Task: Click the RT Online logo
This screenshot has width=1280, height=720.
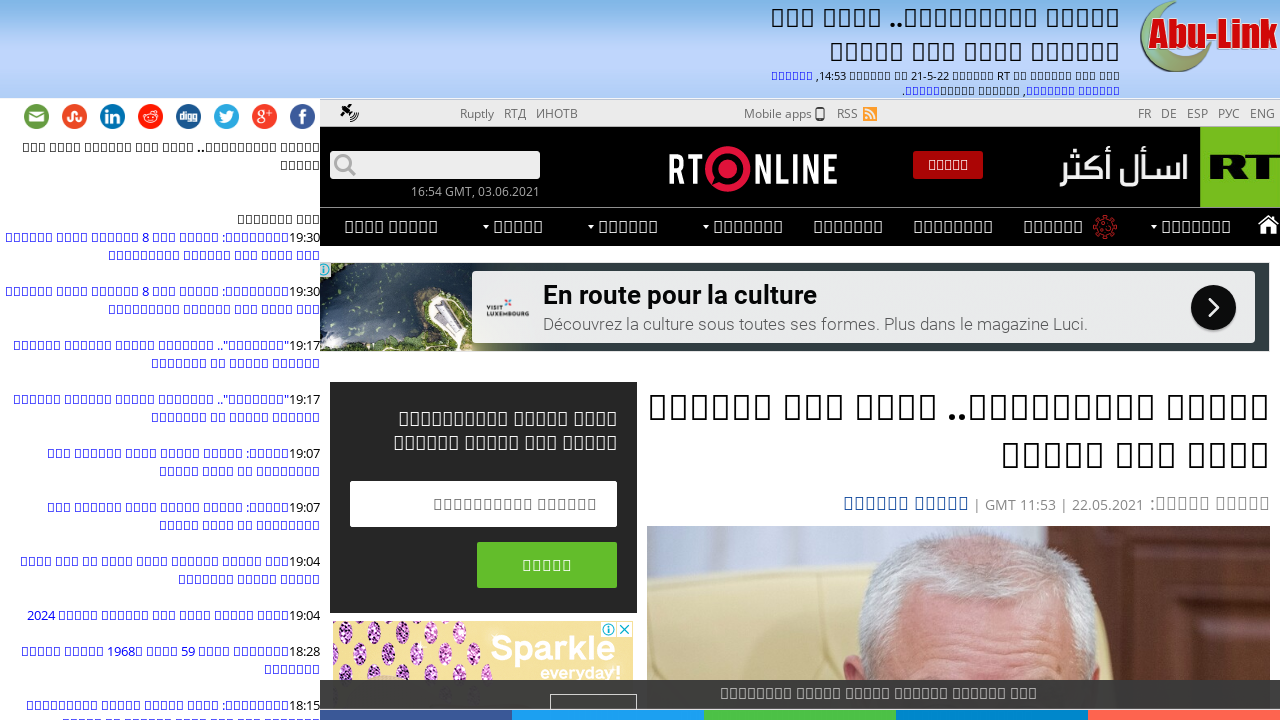Action: 753,168
